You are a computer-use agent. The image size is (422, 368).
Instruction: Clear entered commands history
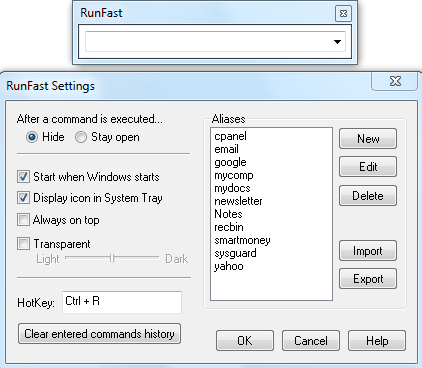[99, 334]
